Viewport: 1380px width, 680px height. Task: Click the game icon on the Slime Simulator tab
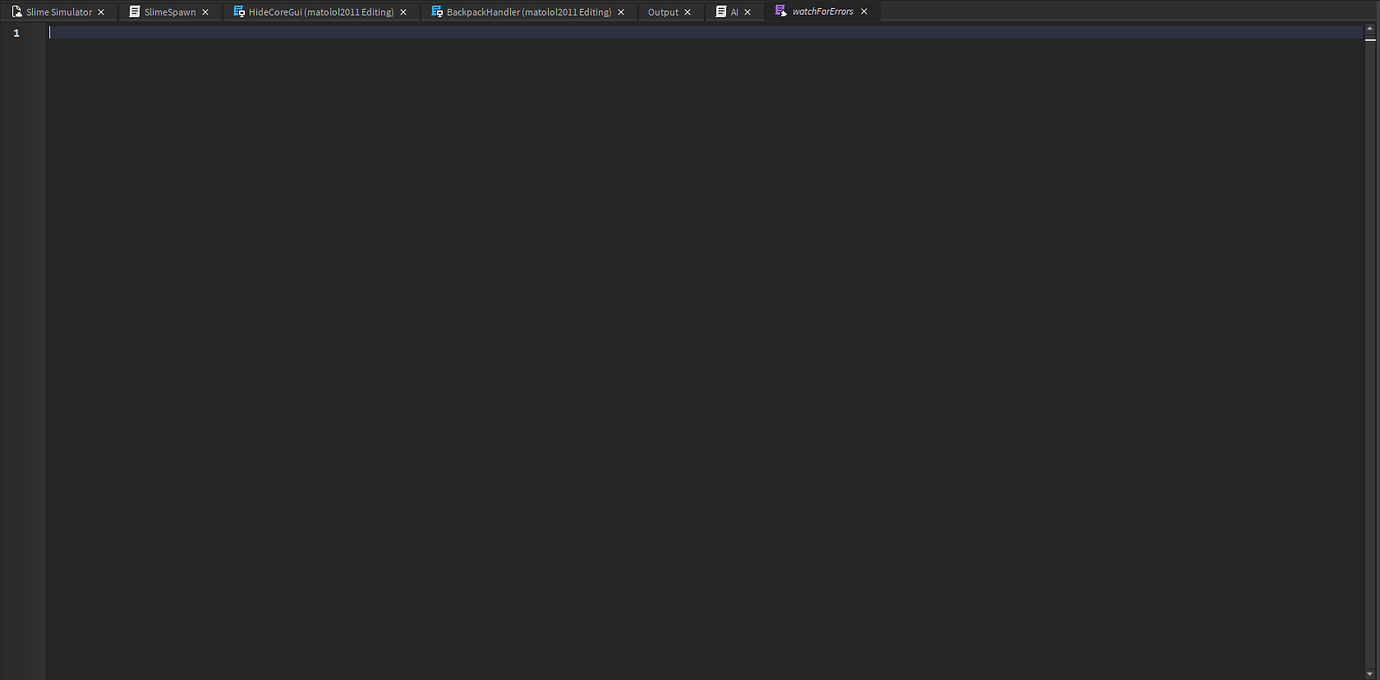[x=16, y=11]
